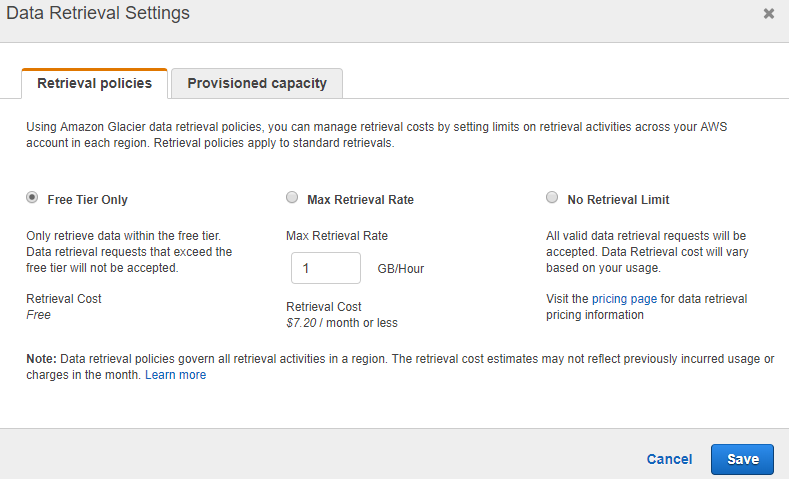This screenshot has width=789, height=479.
Task: Open the Provisioned capacity tab
Action: point(257,84)
